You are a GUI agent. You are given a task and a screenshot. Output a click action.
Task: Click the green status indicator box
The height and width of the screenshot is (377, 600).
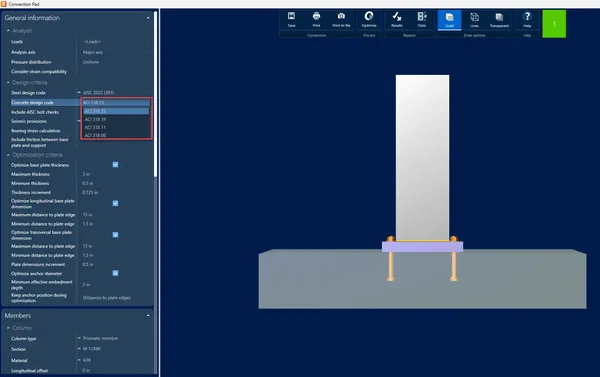[554, 24]
